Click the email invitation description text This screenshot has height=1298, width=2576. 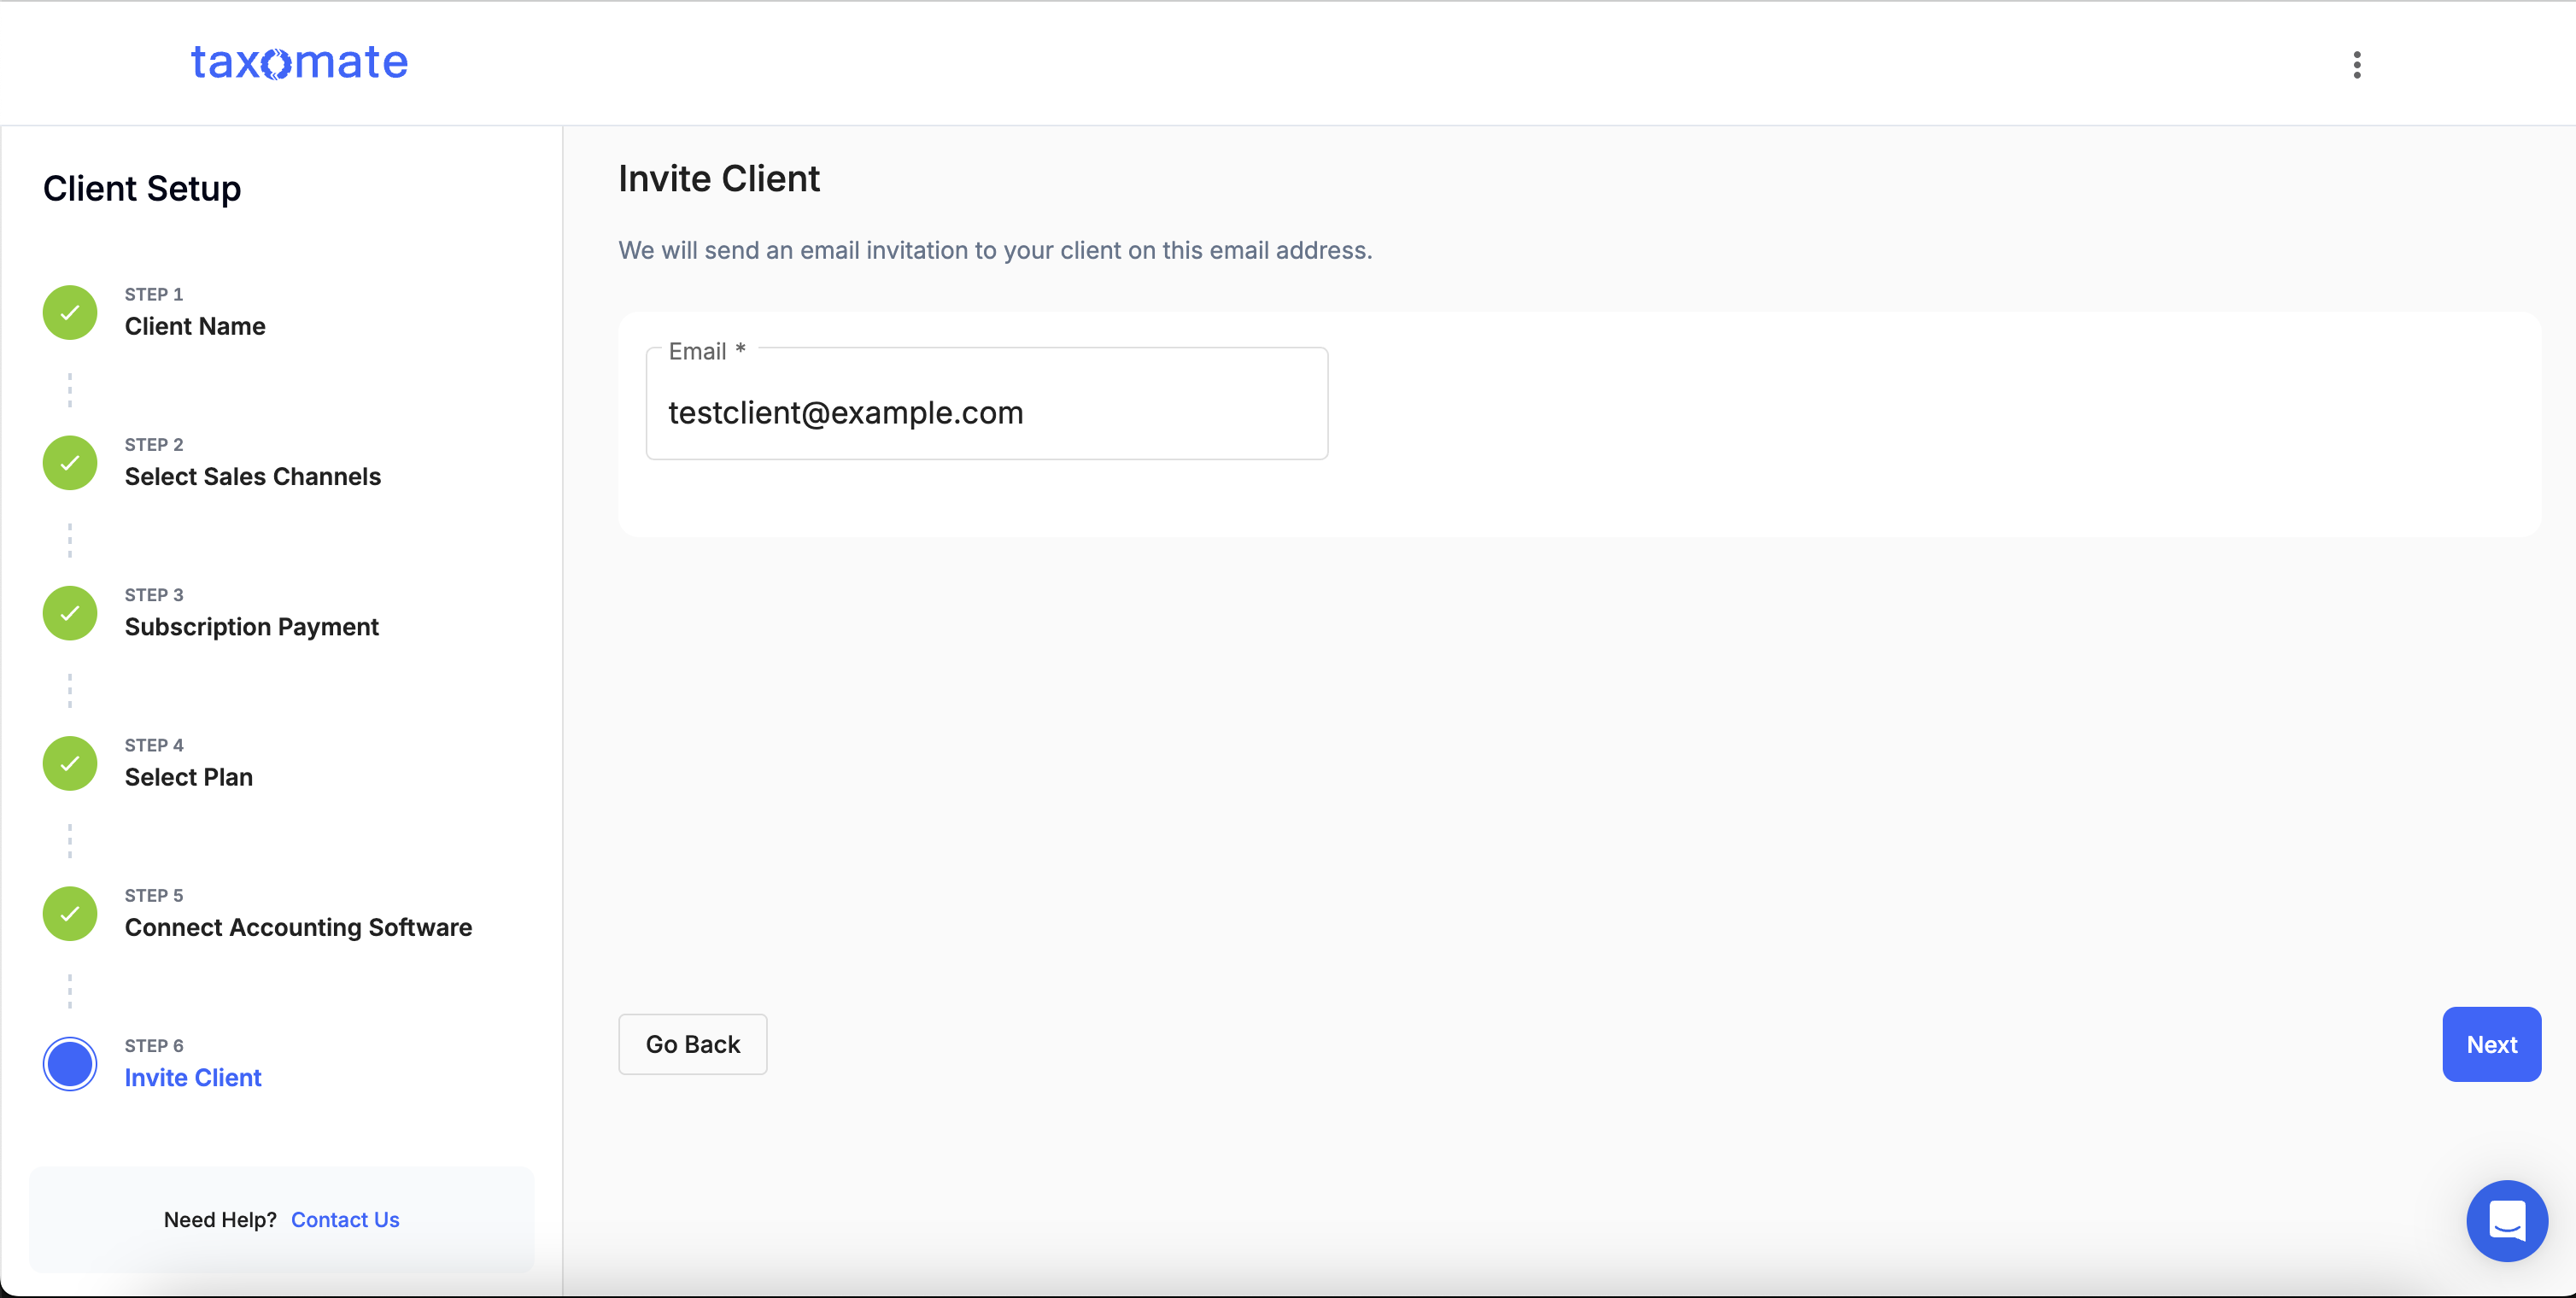[x=995, y=250]
